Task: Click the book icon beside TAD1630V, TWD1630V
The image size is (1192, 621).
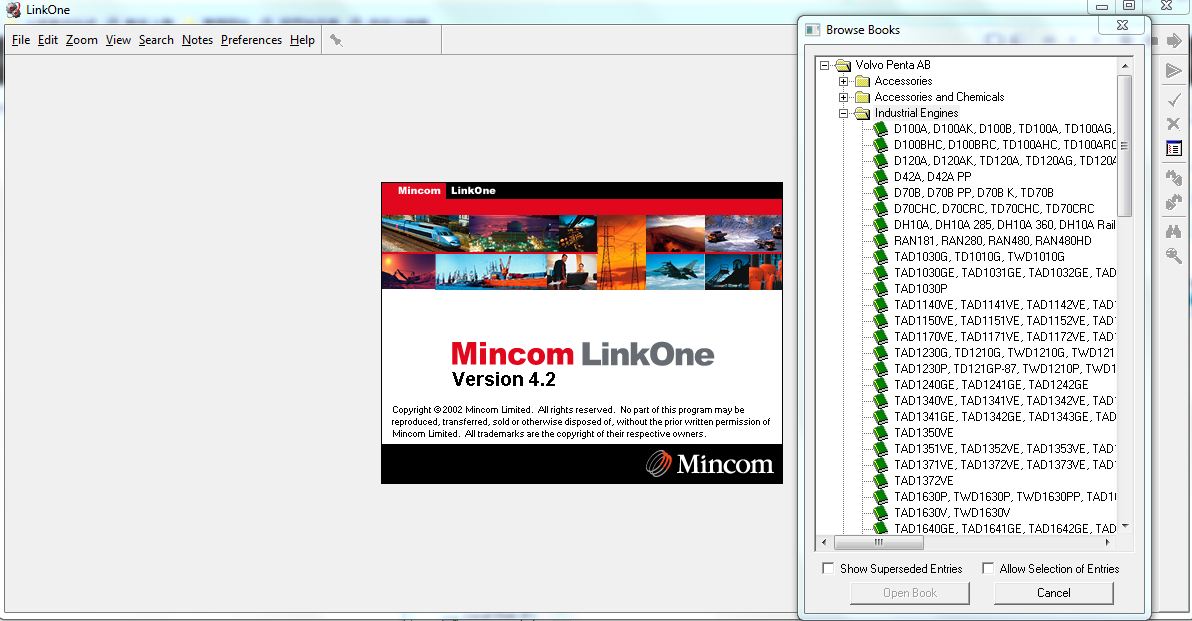Action: click(880, 512)
